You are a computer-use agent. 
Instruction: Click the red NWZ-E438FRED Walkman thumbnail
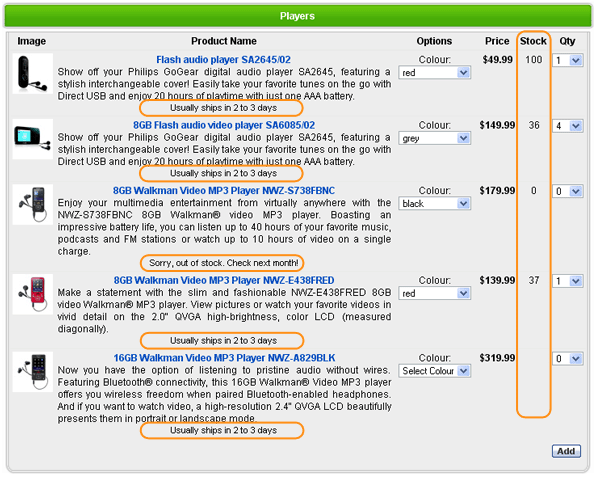[x=33, y=294]
